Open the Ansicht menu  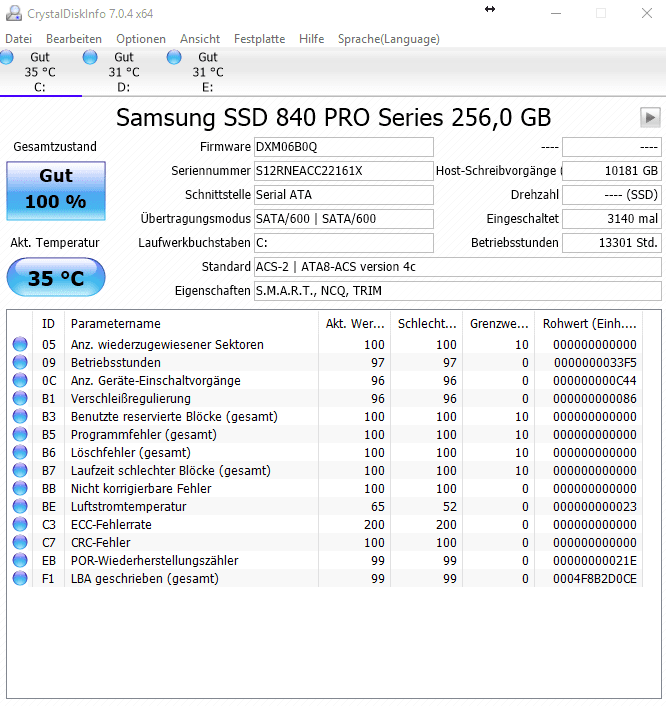pyautogui.click(x=200, y=39)
